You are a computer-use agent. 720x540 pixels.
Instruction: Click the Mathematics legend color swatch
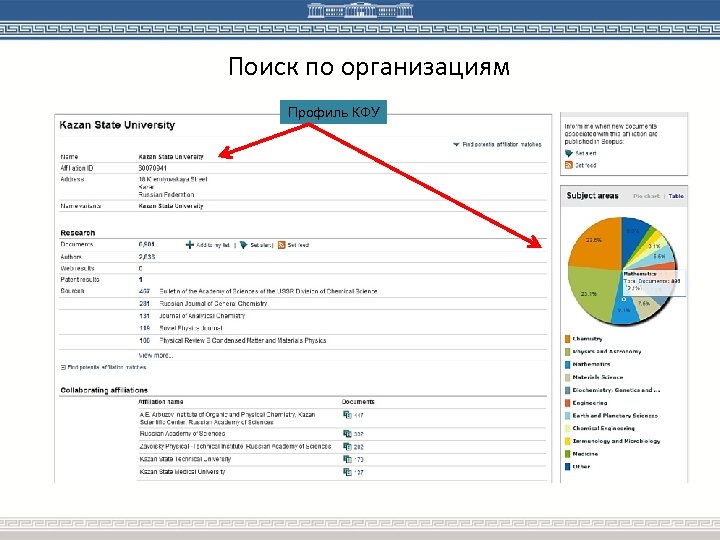(568, 365)
